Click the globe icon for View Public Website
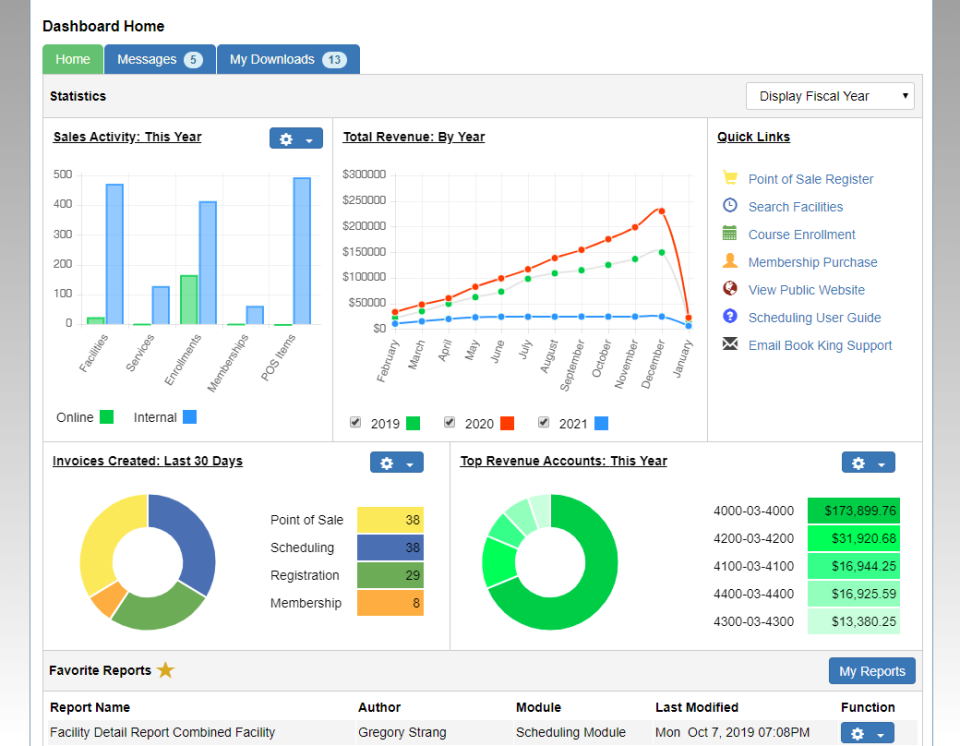The image size is (960, 746). point(730,289)
